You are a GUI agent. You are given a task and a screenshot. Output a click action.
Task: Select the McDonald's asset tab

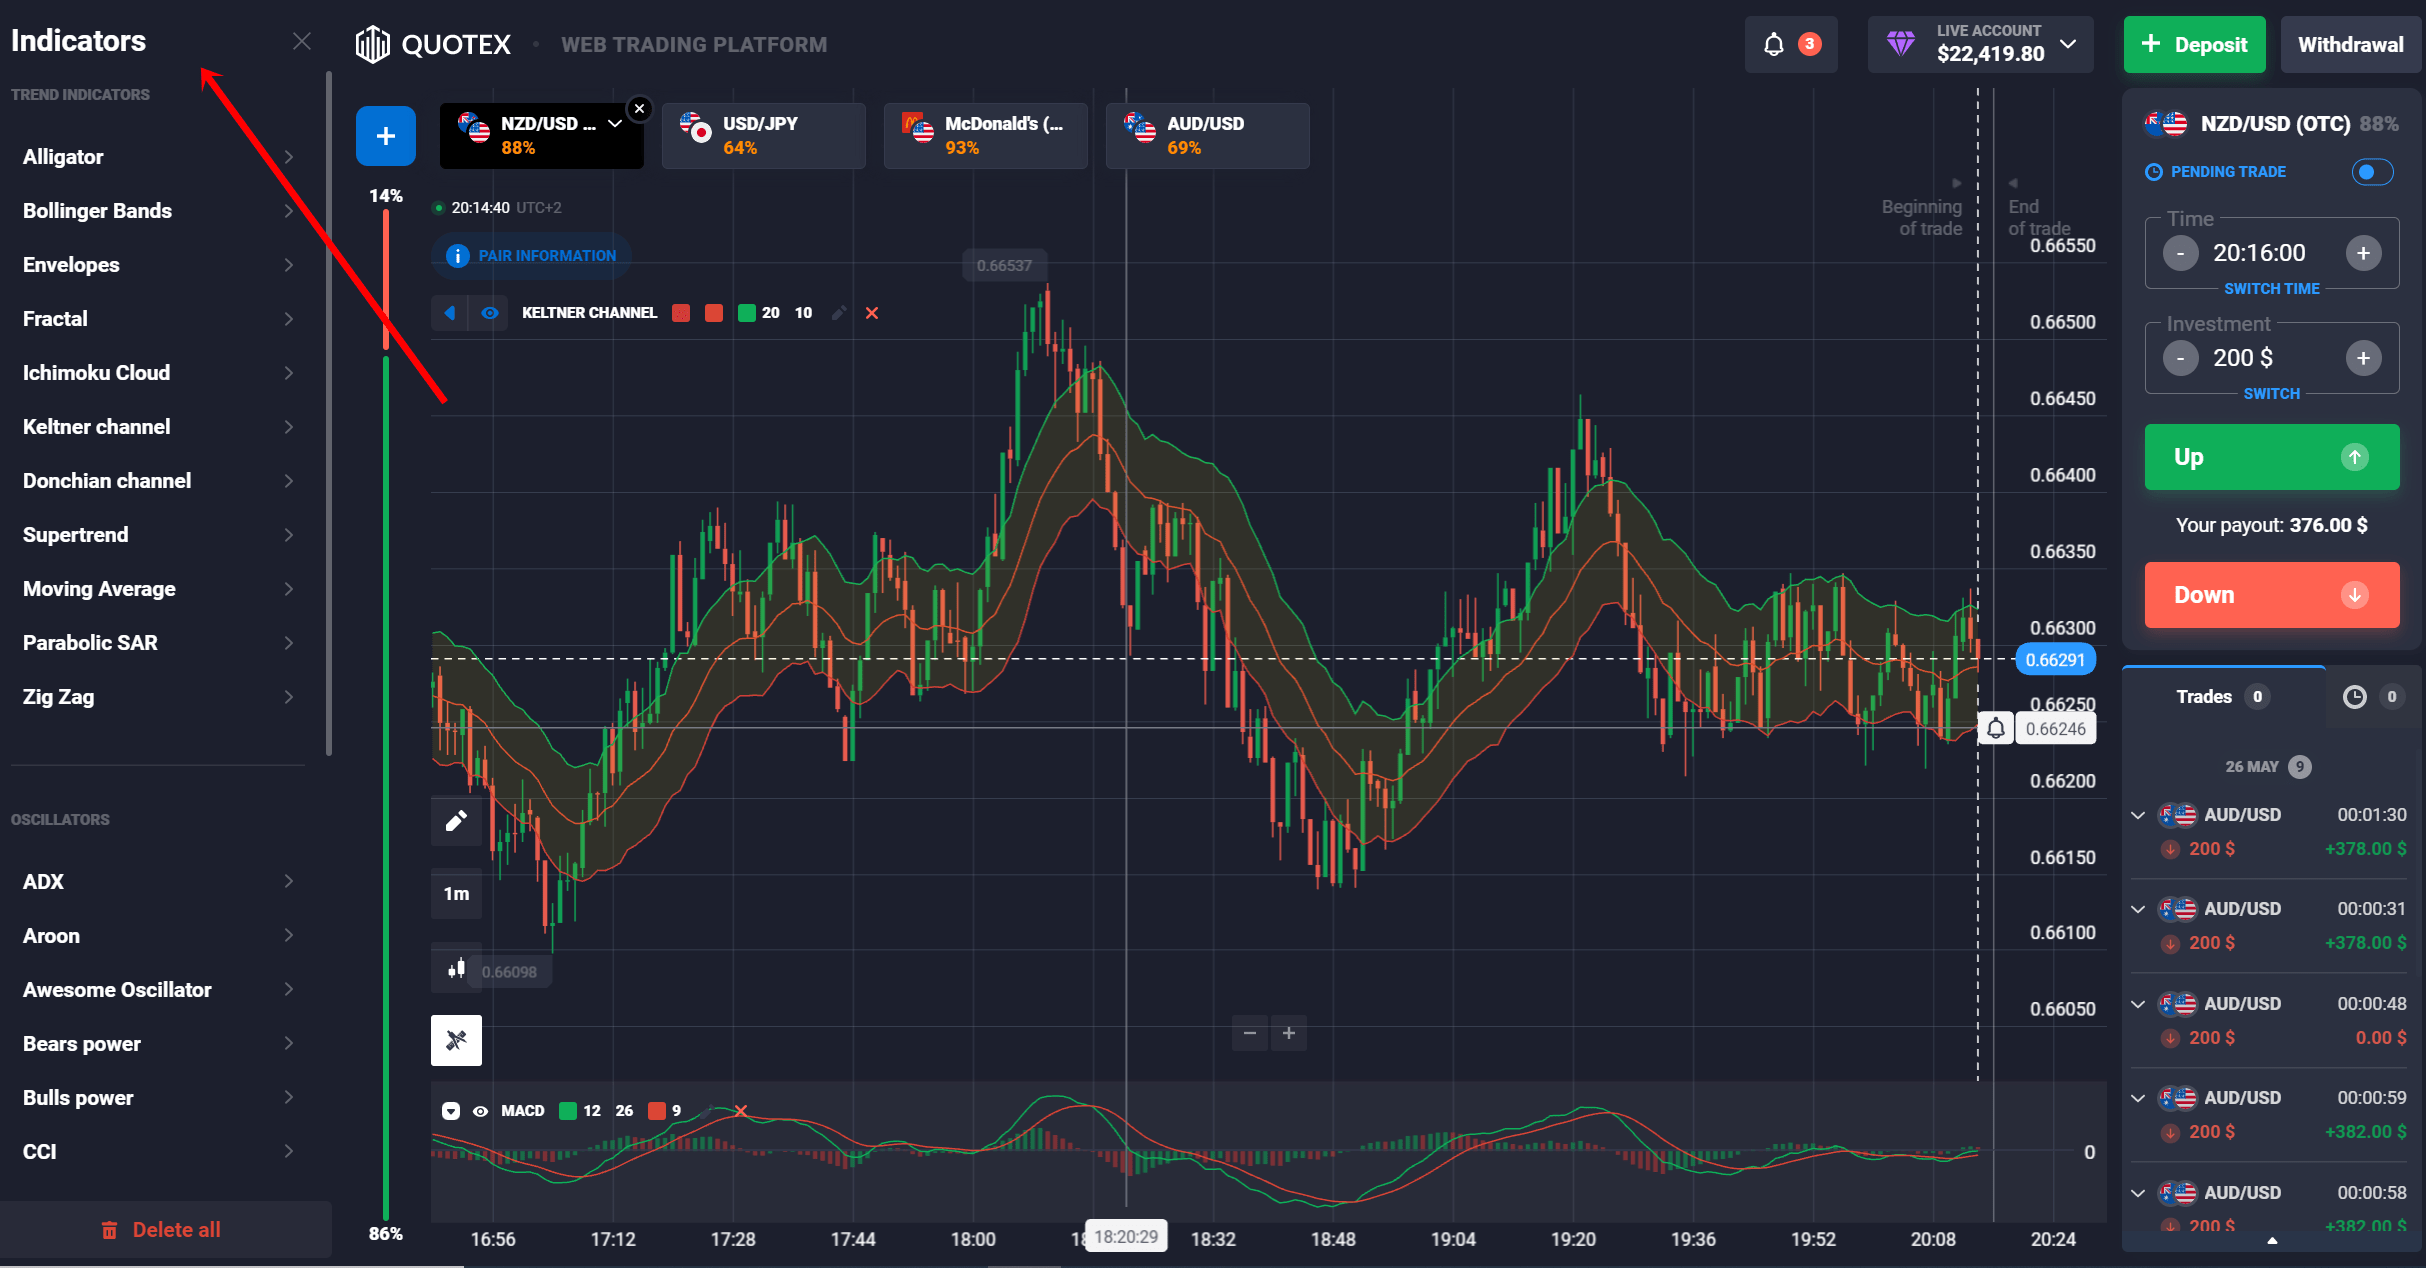click(984, 135)
